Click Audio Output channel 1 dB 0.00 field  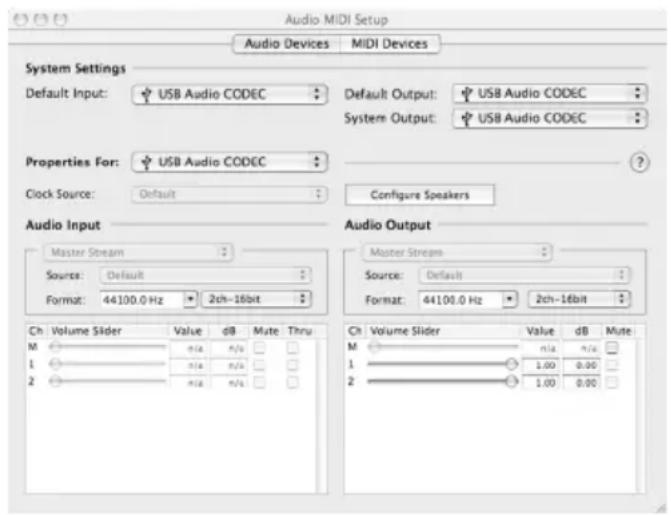[582, 366]
